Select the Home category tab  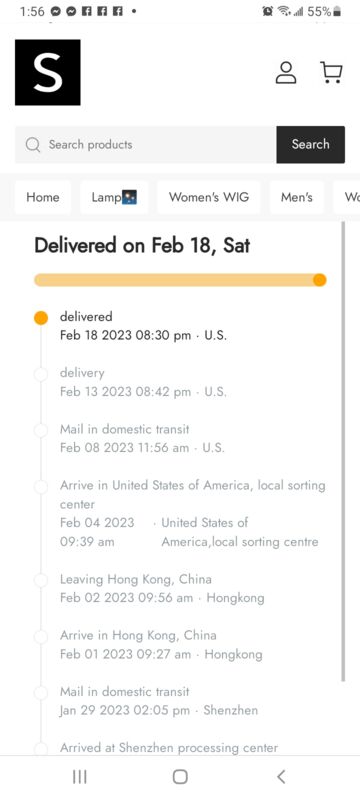(x=43, y=197)
